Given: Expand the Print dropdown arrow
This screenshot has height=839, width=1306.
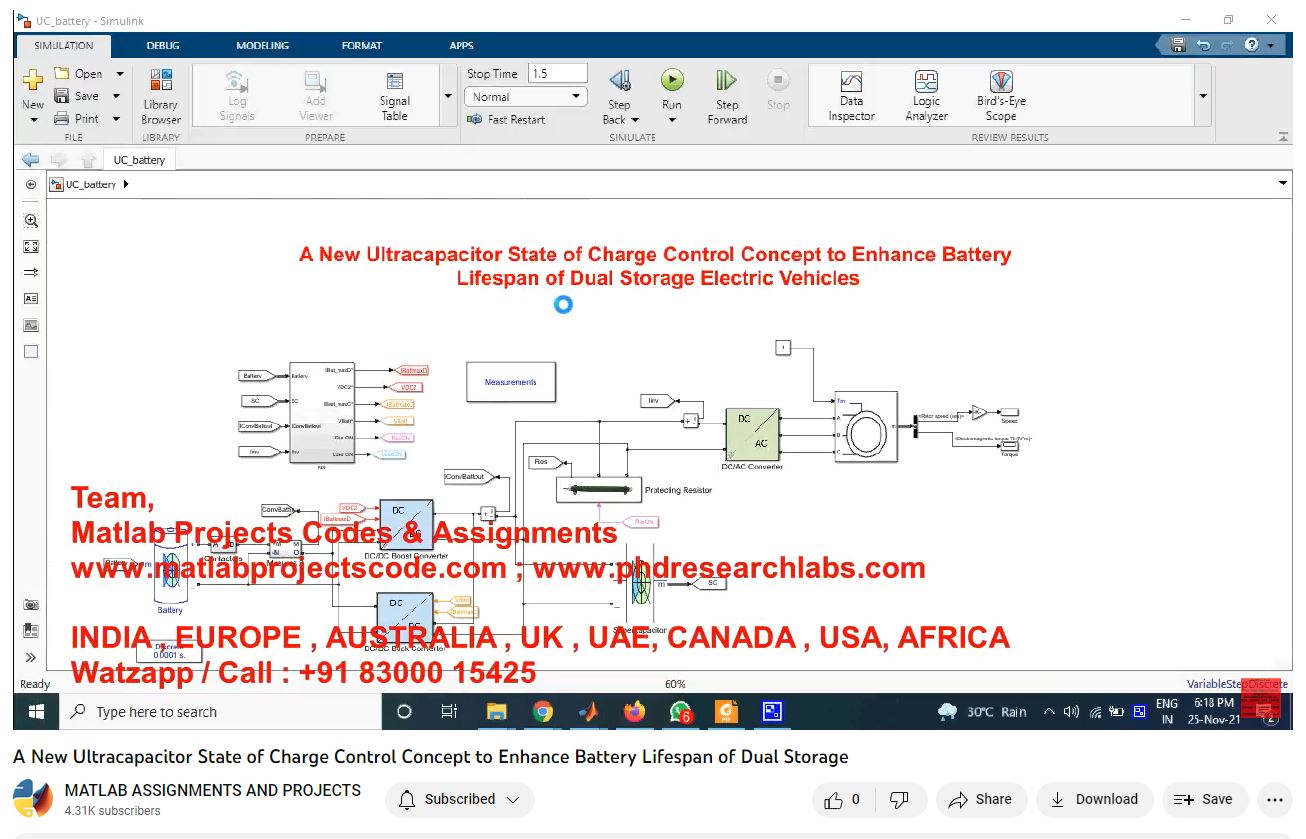Looking at the screenshot, I should [x=116, y=118].
